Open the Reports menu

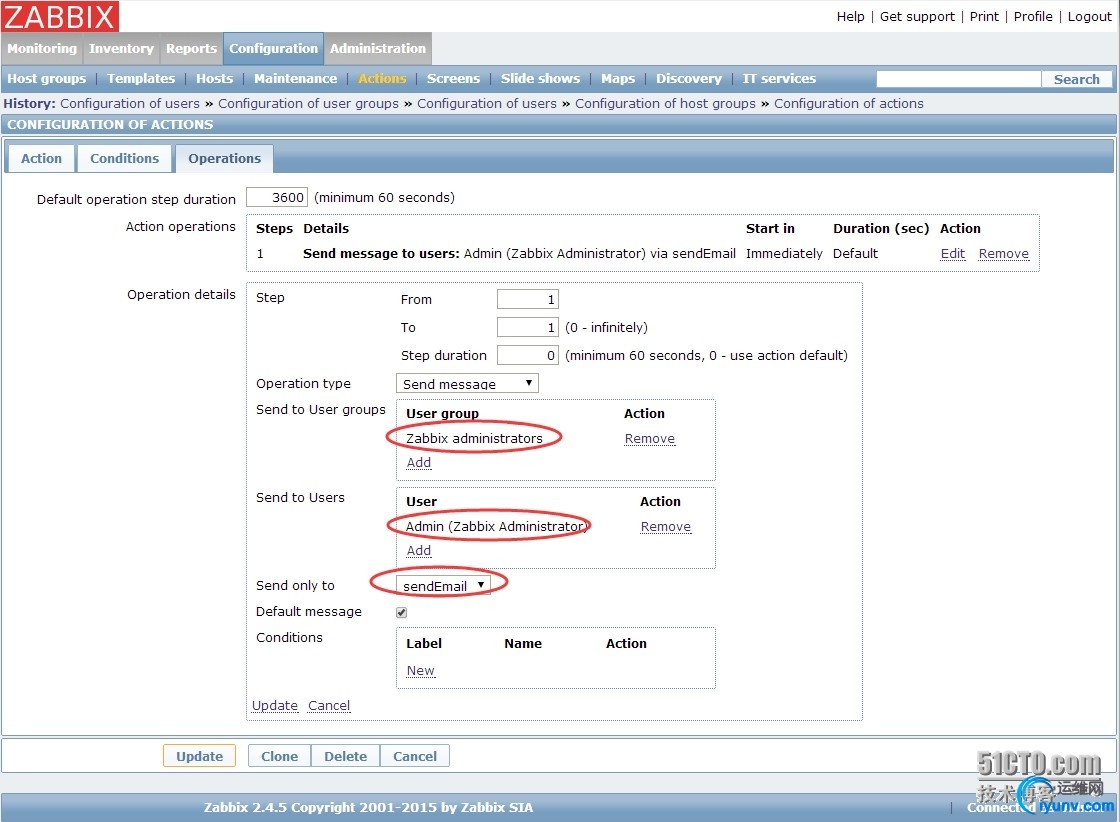tap(191, 49)
